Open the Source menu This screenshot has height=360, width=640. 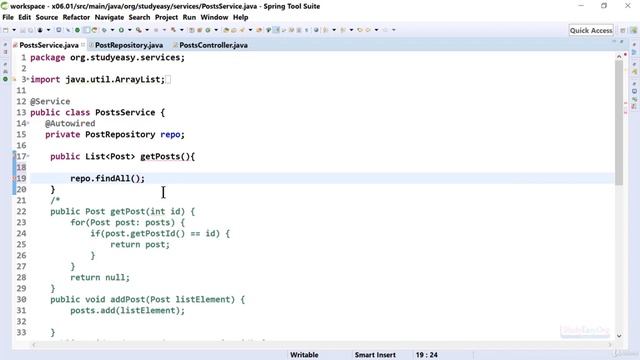click(47, 17)
